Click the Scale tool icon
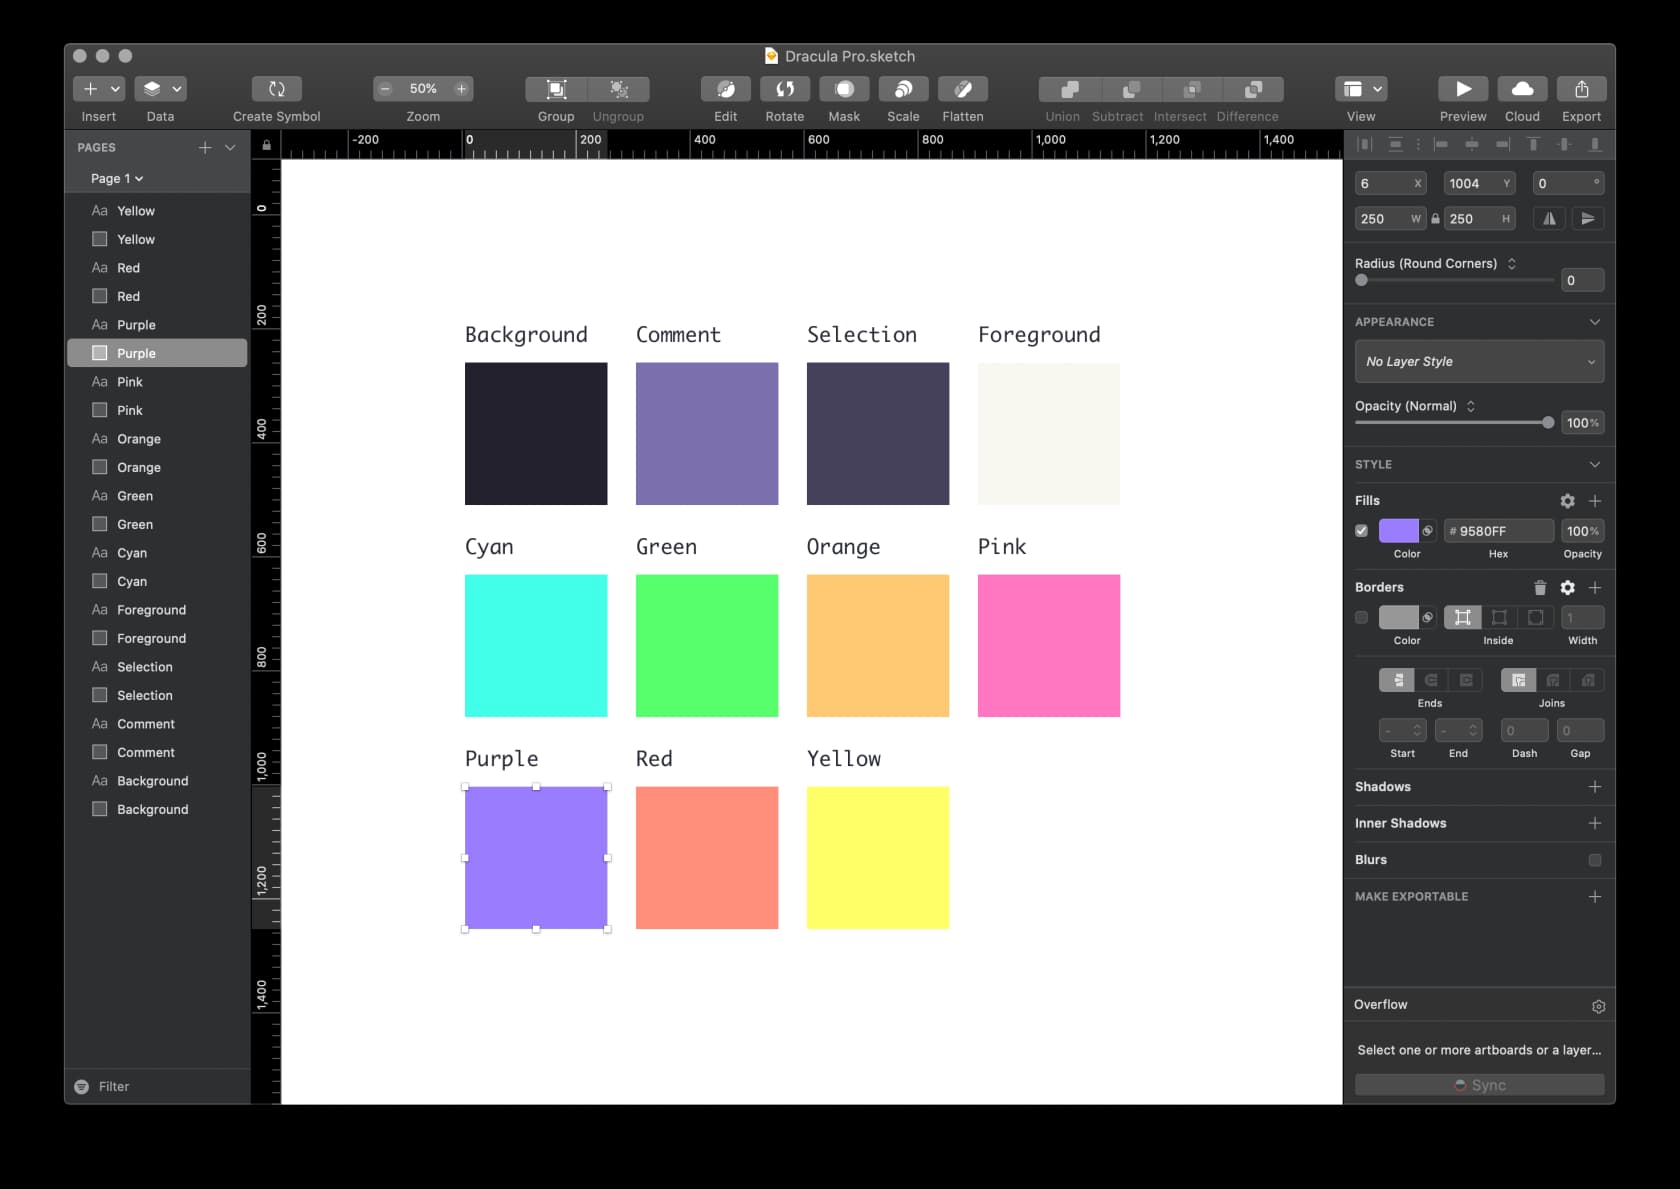The width and height of the screenshot is (1680, 1189). click(x=902, y=89)
